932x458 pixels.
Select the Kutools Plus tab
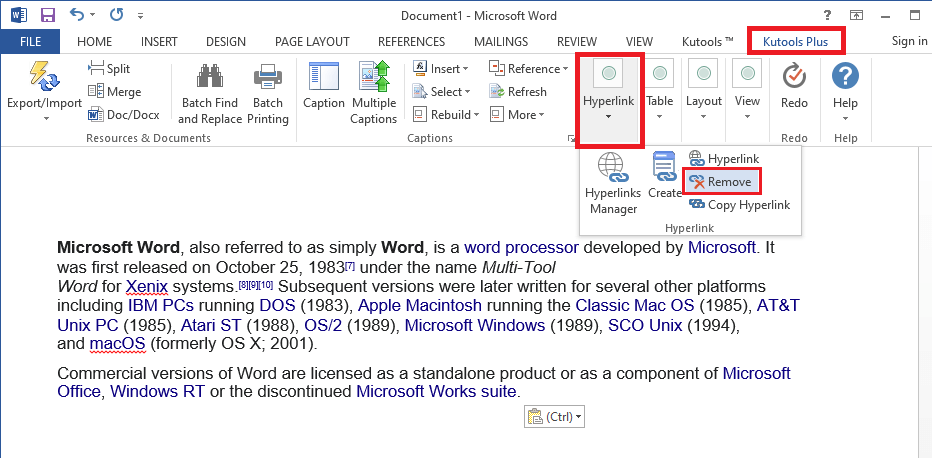pyautogui.click(x=795, y=42)
